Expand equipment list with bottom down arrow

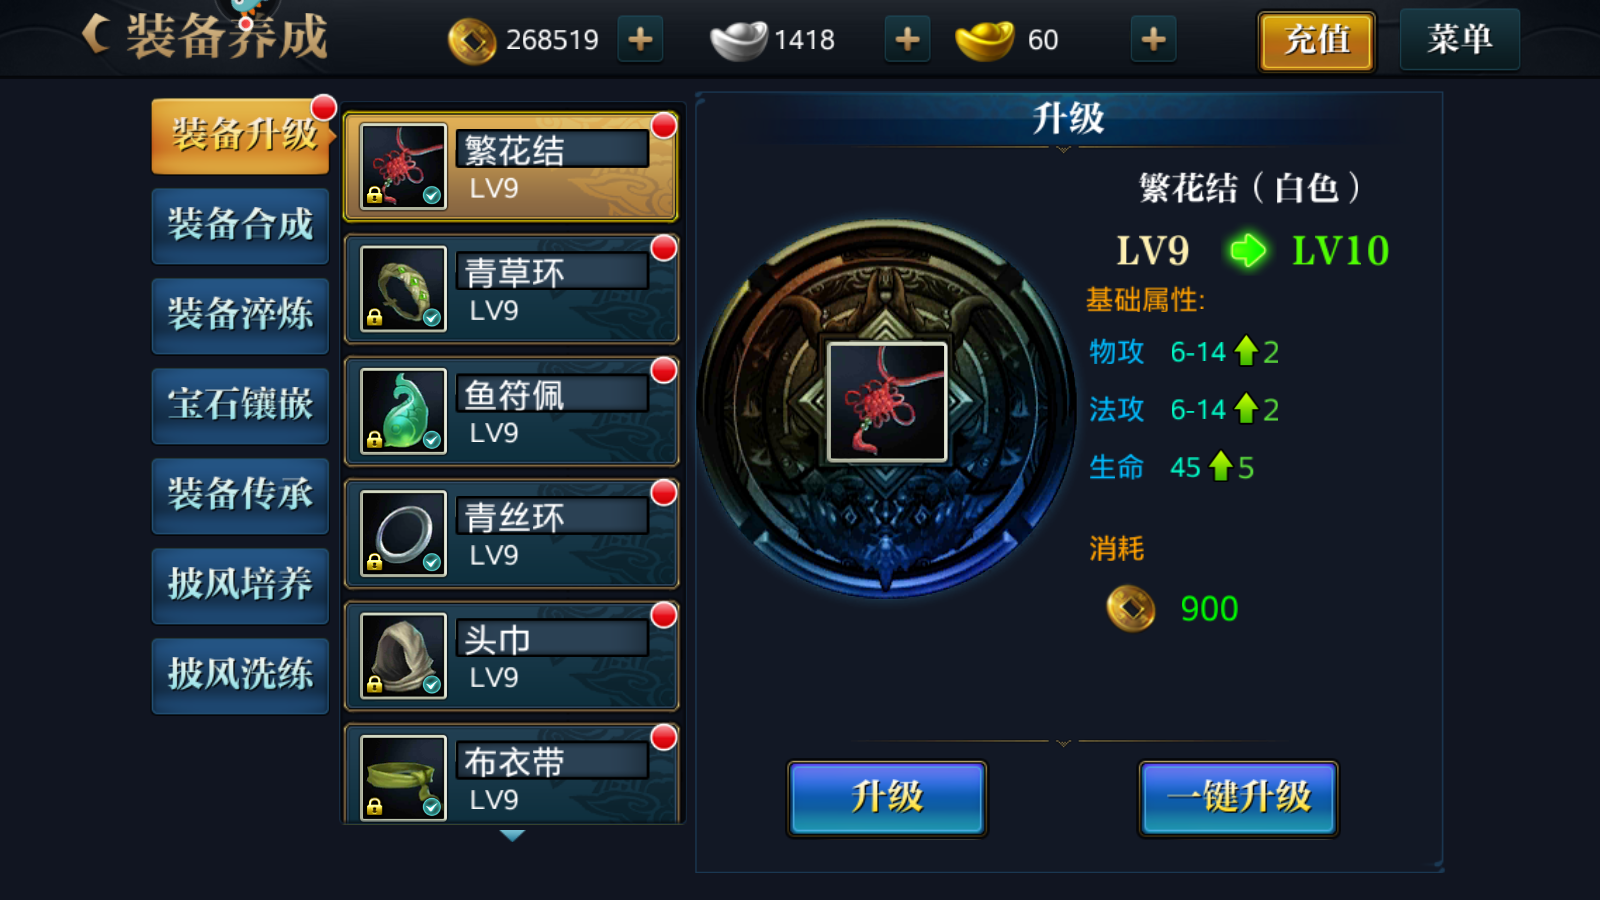[512, 836]
